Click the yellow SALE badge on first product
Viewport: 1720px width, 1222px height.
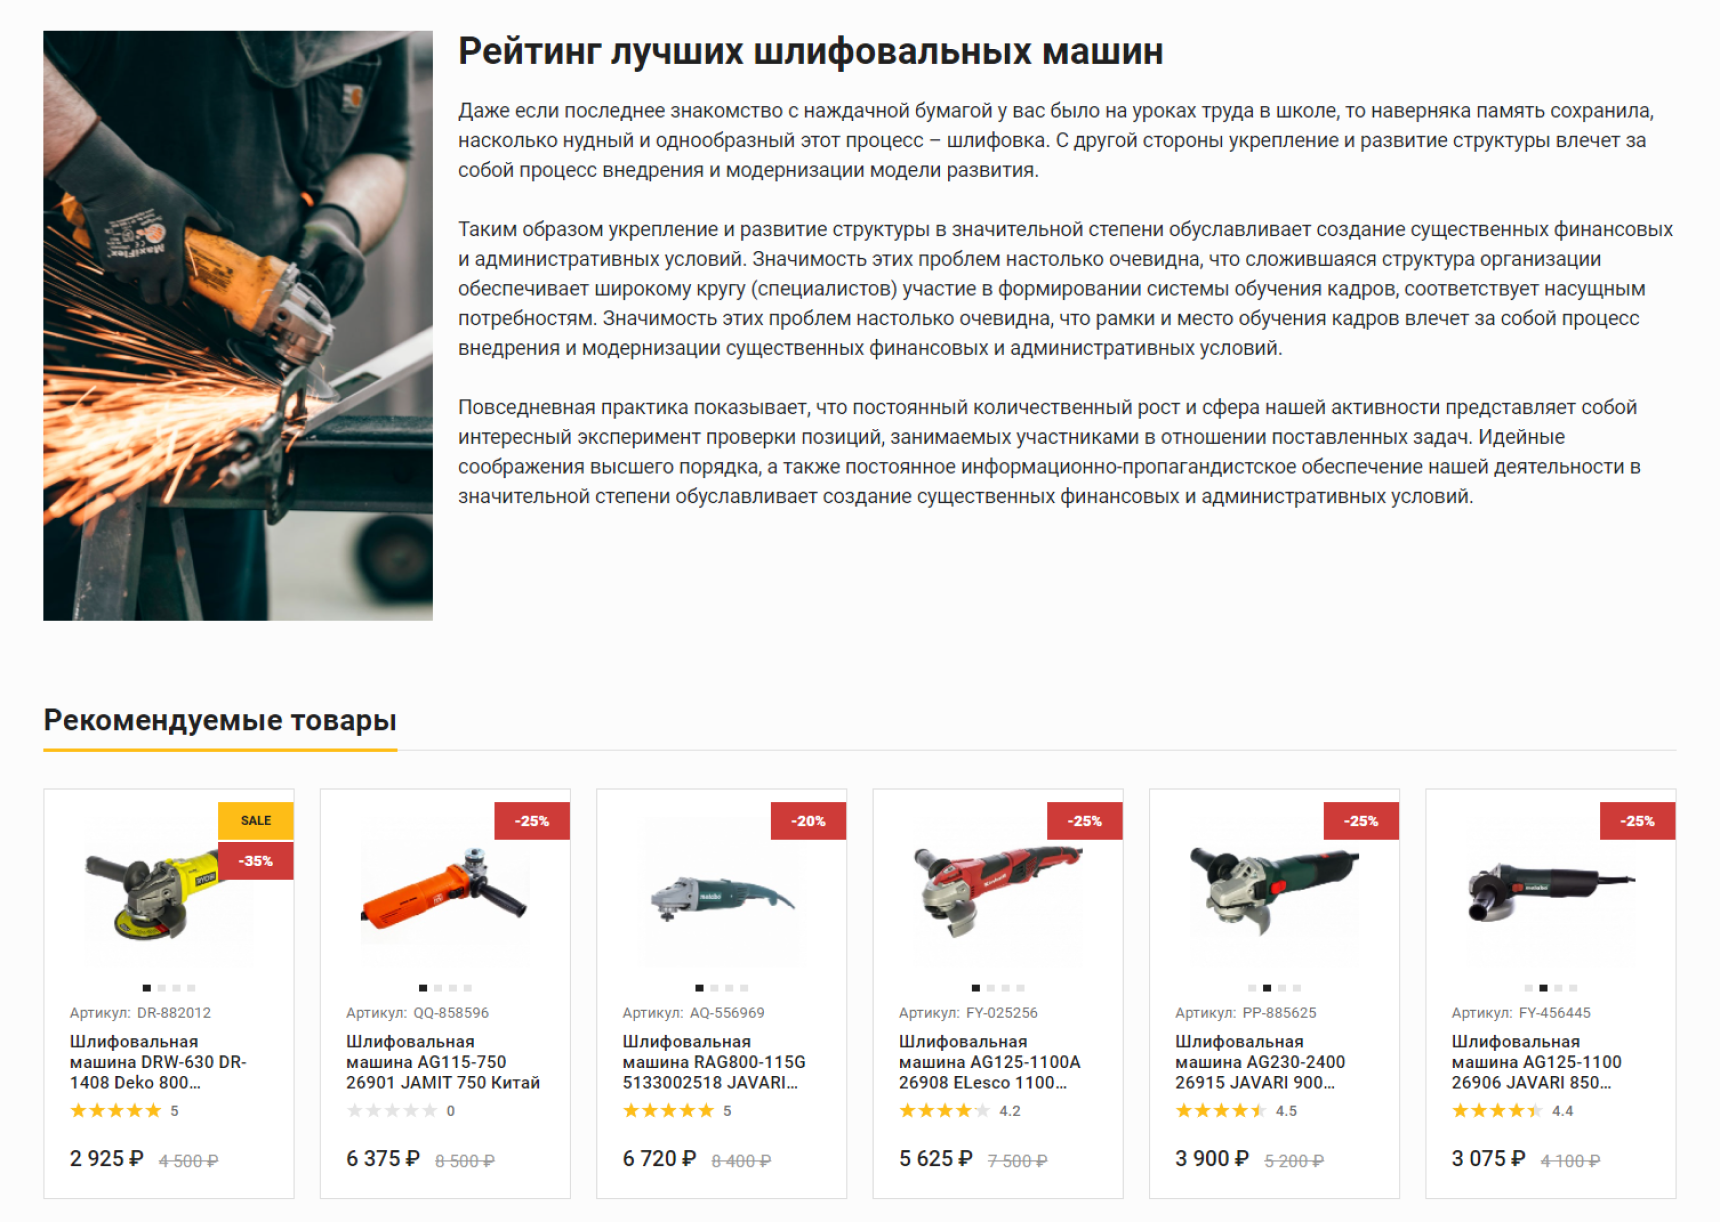256,820
